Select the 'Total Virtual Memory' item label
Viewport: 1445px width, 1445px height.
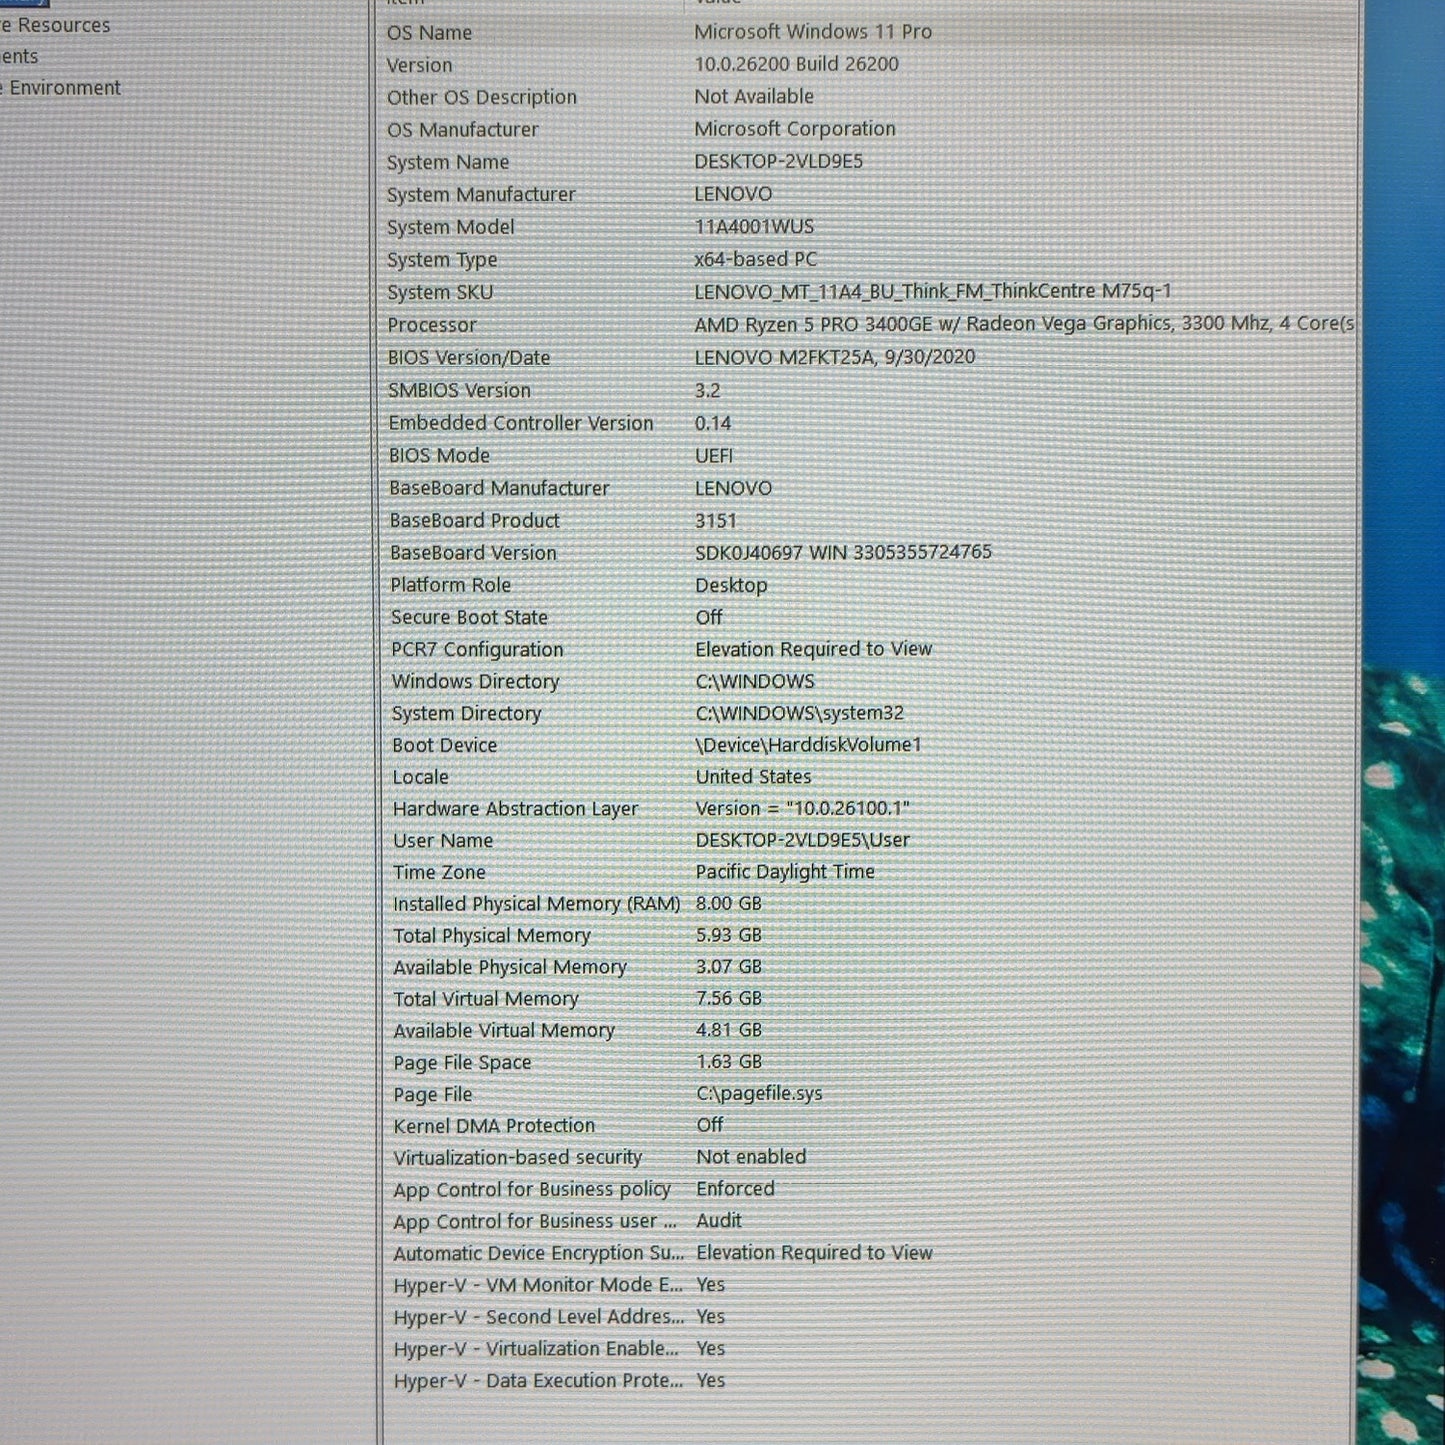pyautogui.click(x=486, y=999)
